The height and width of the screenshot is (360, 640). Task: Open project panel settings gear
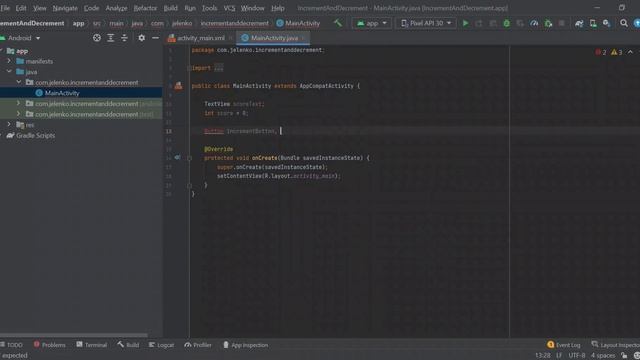[141, 38]
